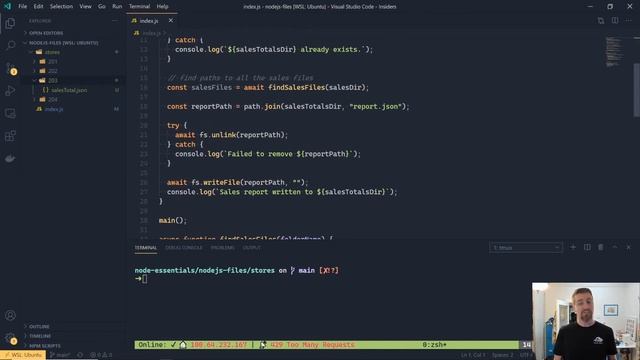Click the synchronize changes icon in the status bar
Image resolution: width=640 pixels, height=360 pixels.
80,355
